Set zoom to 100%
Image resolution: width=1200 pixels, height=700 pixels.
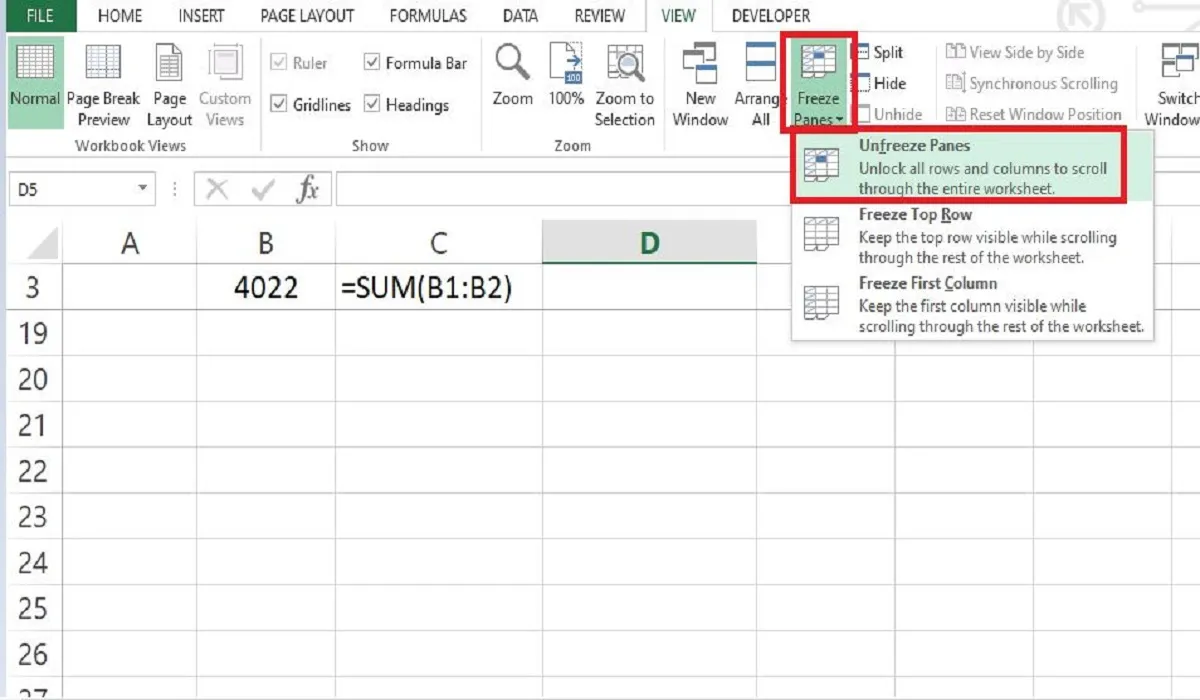pos(566,76)
